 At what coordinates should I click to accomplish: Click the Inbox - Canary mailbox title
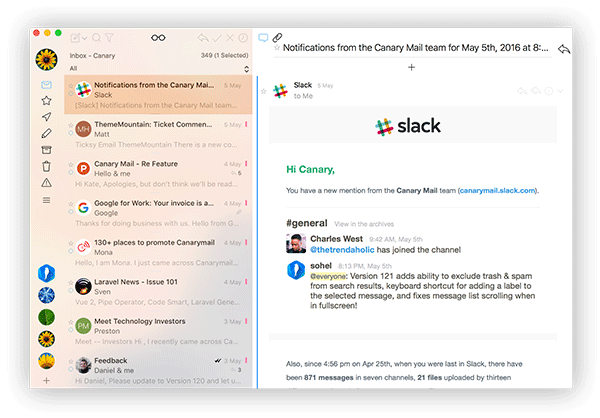pyautogui.click(x=92, y=56)
